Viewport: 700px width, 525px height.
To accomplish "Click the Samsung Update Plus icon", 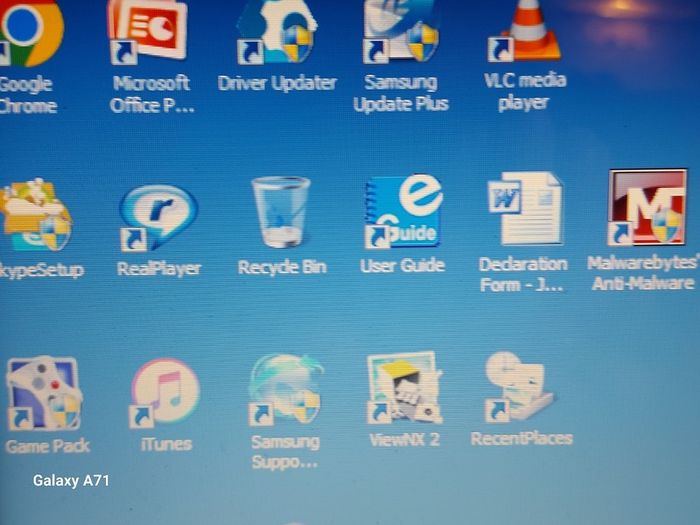I will point(400,31).
